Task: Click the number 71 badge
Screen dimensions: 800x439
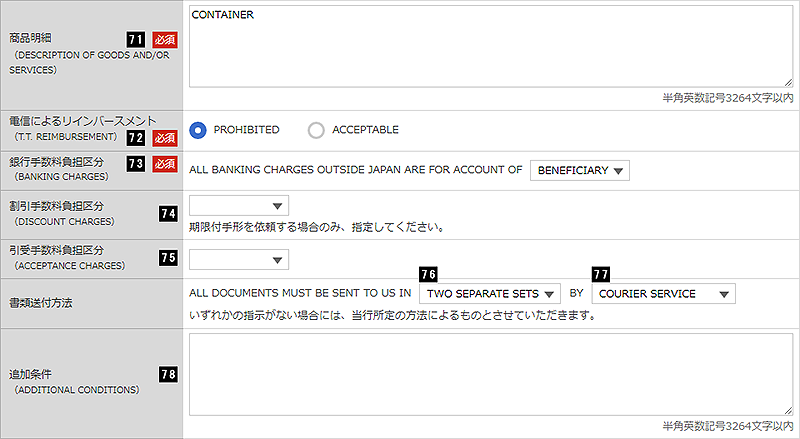Action: coord(137,38)
